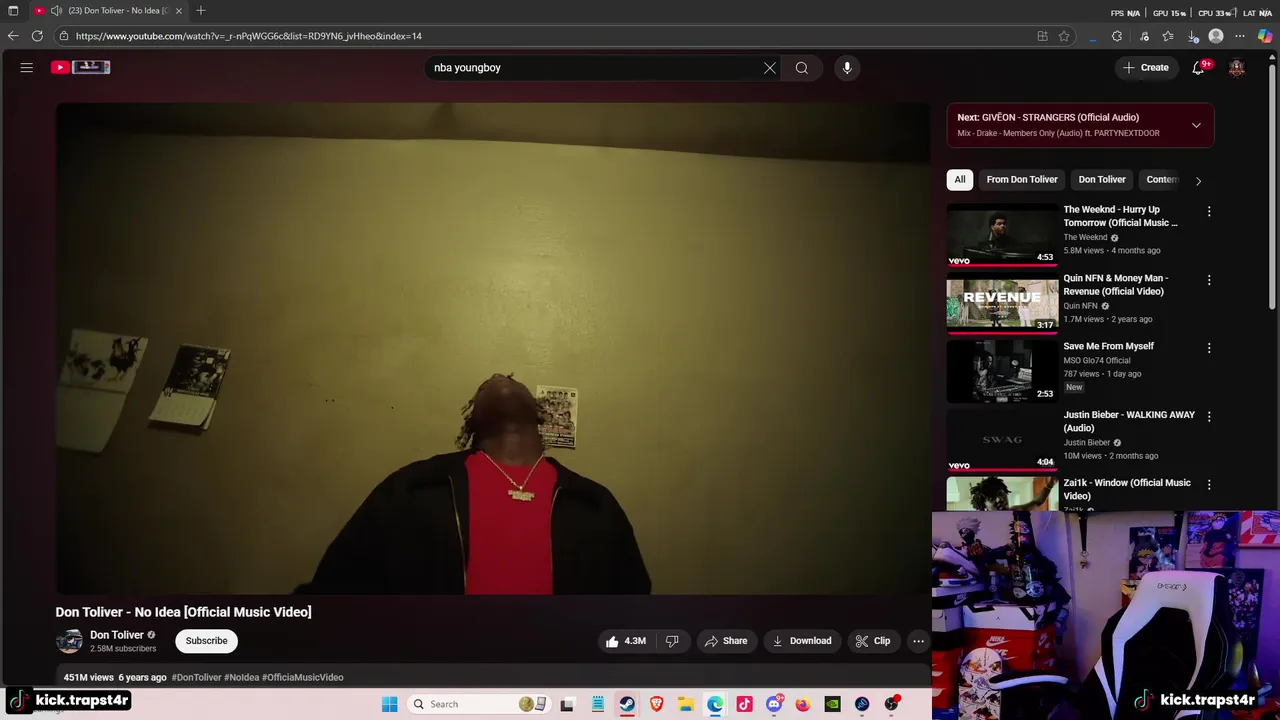
Task: Run the search using the magnifier button
Action: click(x=802, y=68)
